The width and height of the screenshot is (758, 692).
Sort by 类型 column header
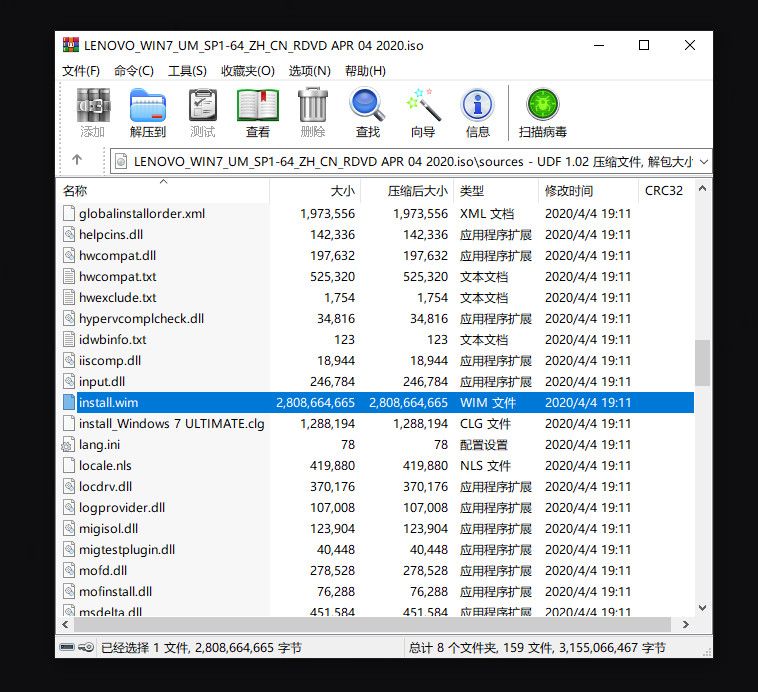coord(496,191)
